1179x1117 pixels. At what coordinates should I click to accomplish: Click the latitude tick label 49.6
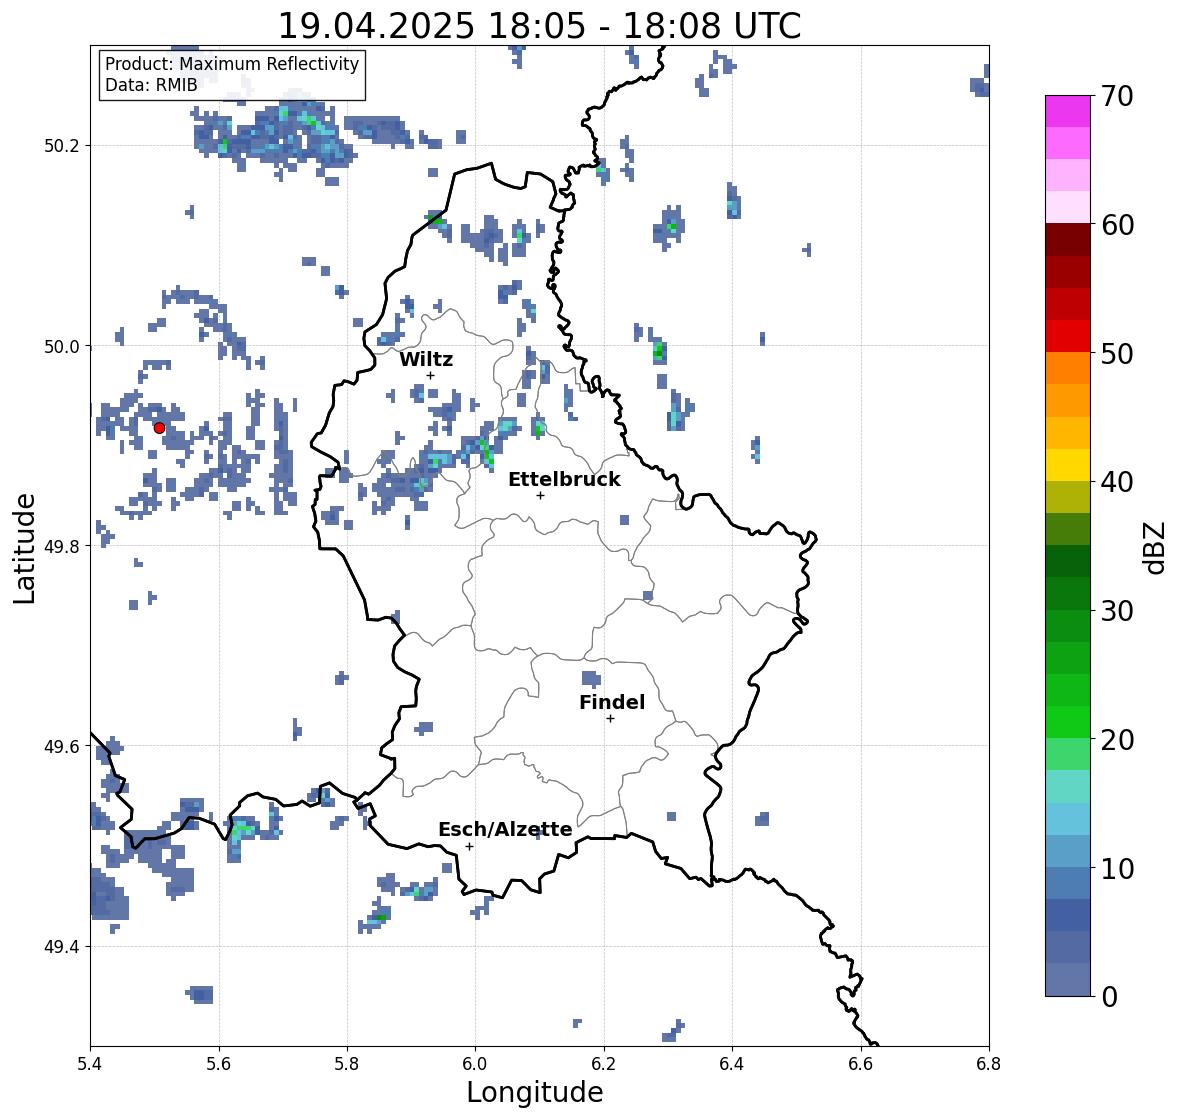point(62,746)
